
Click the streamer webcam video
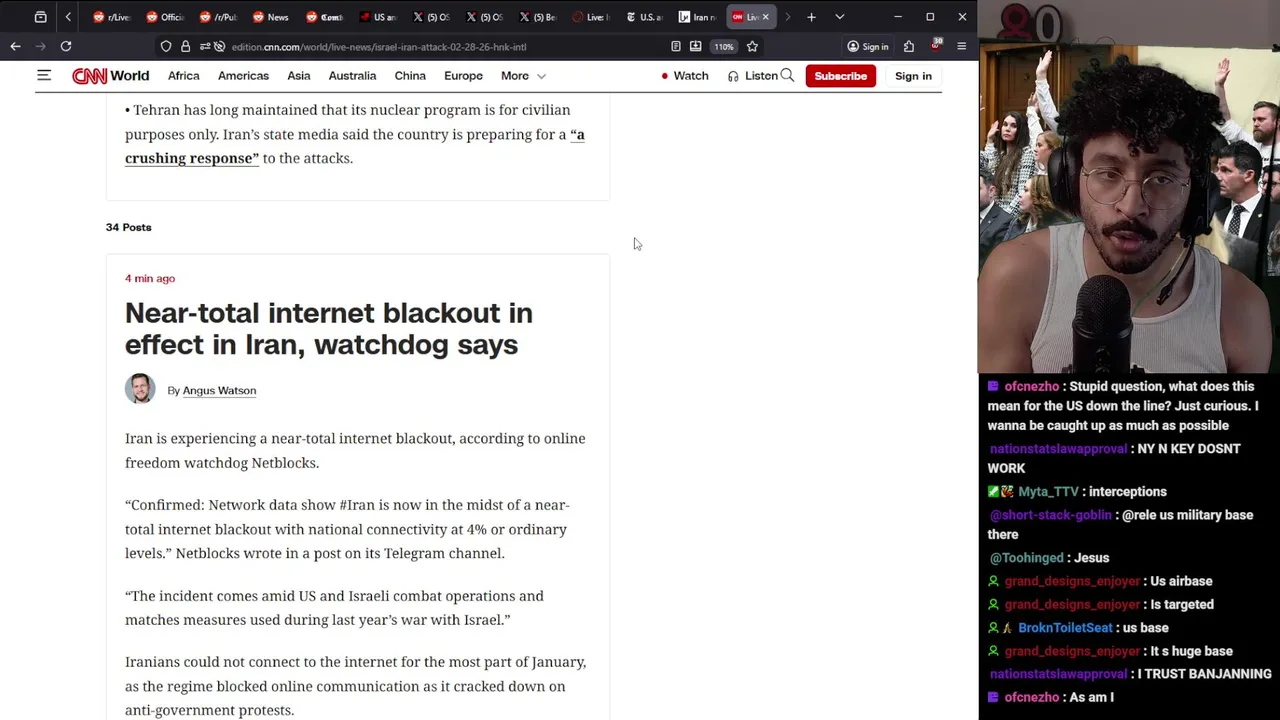(1129, 187)
